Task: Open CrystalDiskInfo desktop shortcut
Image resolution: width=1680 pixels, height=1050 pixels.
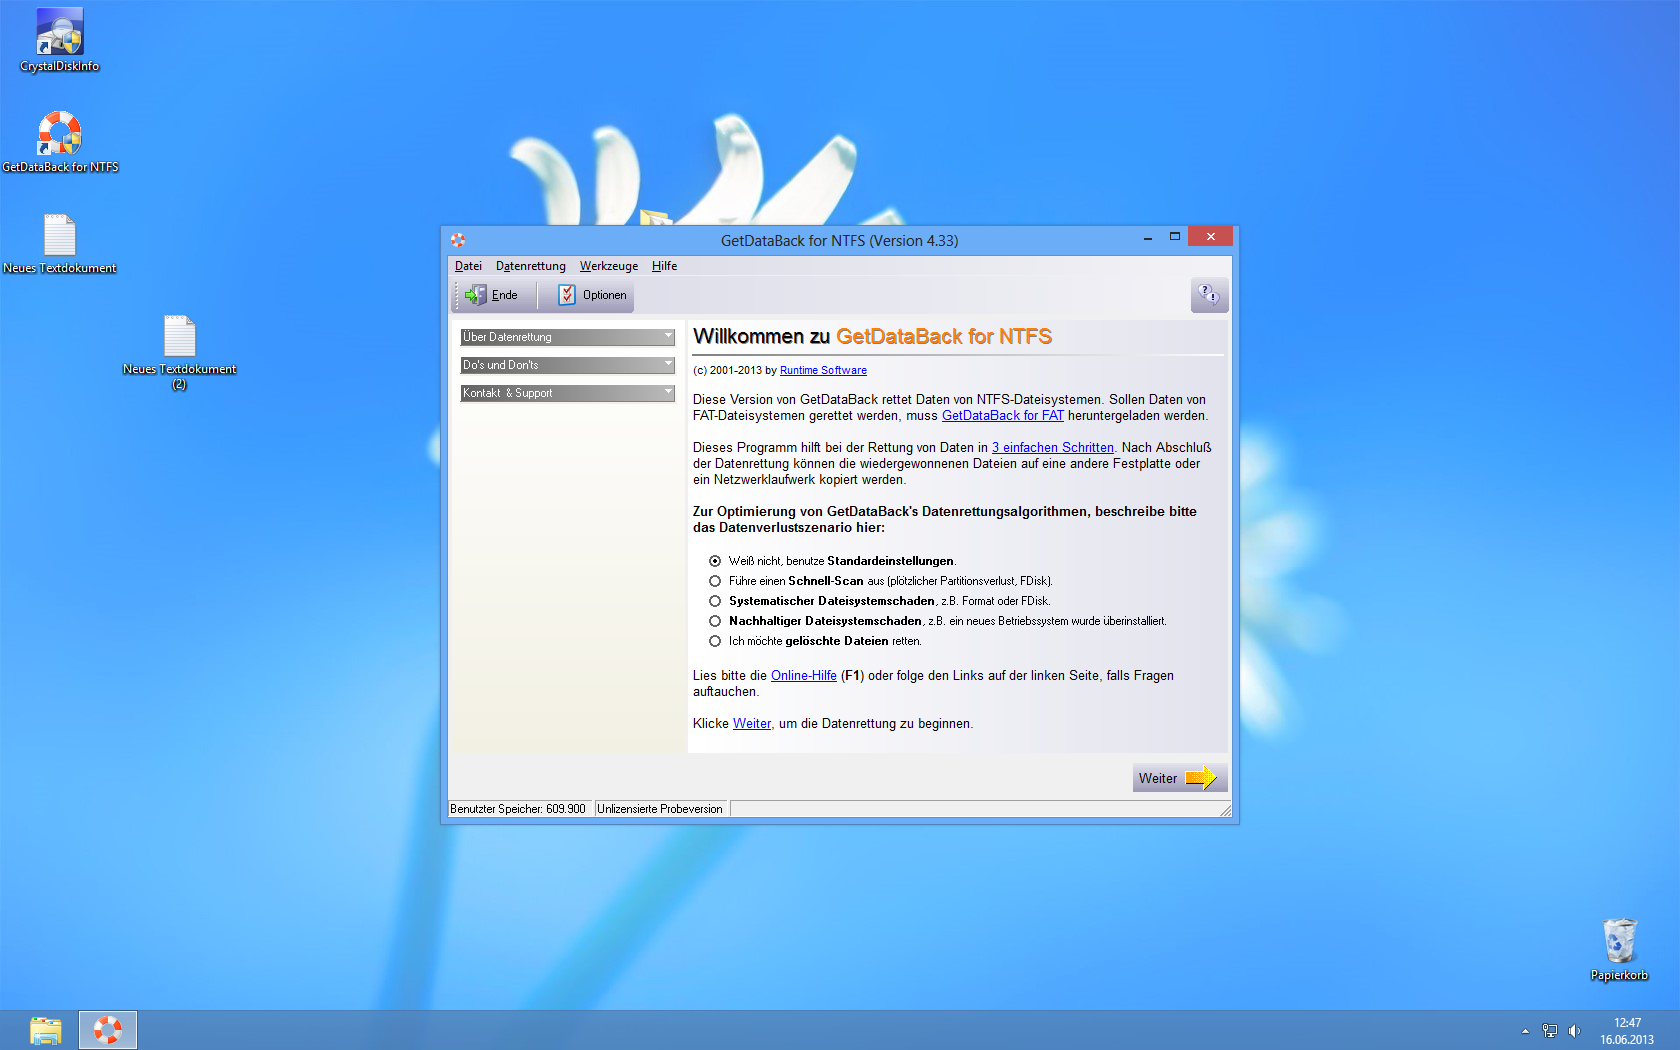Action: point(60,40)
